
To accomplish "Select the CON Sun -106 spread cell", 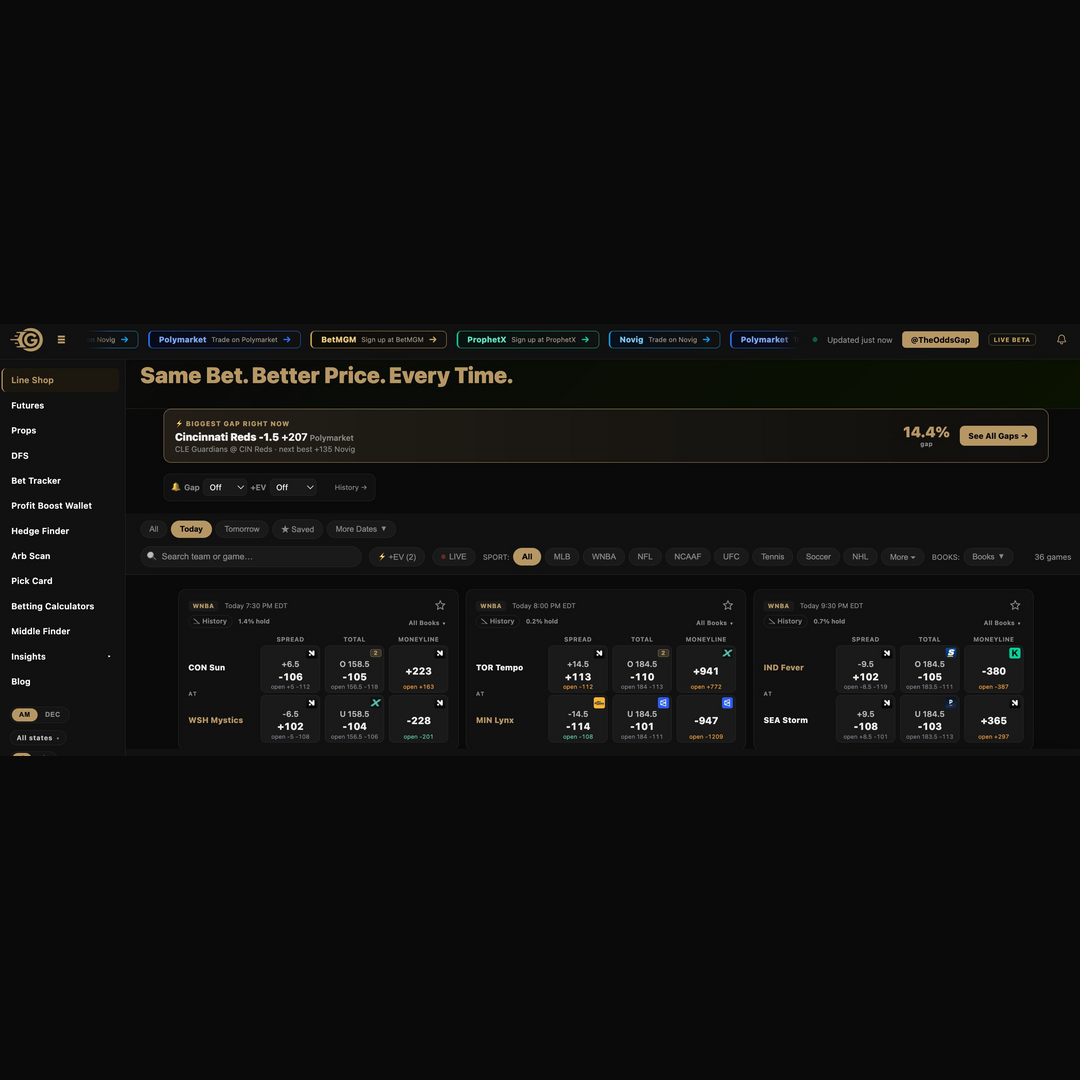I will point(290,669).
